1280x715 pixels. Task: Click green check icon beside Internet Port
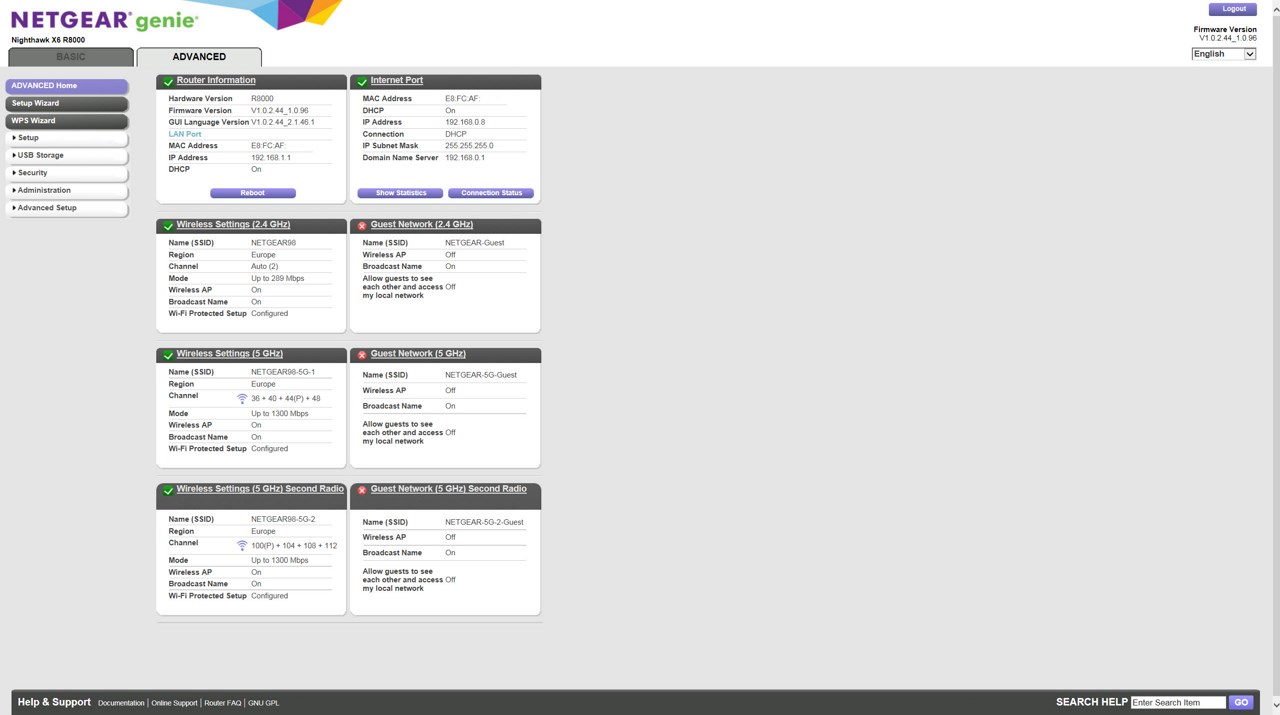click(x=362, y=82)
